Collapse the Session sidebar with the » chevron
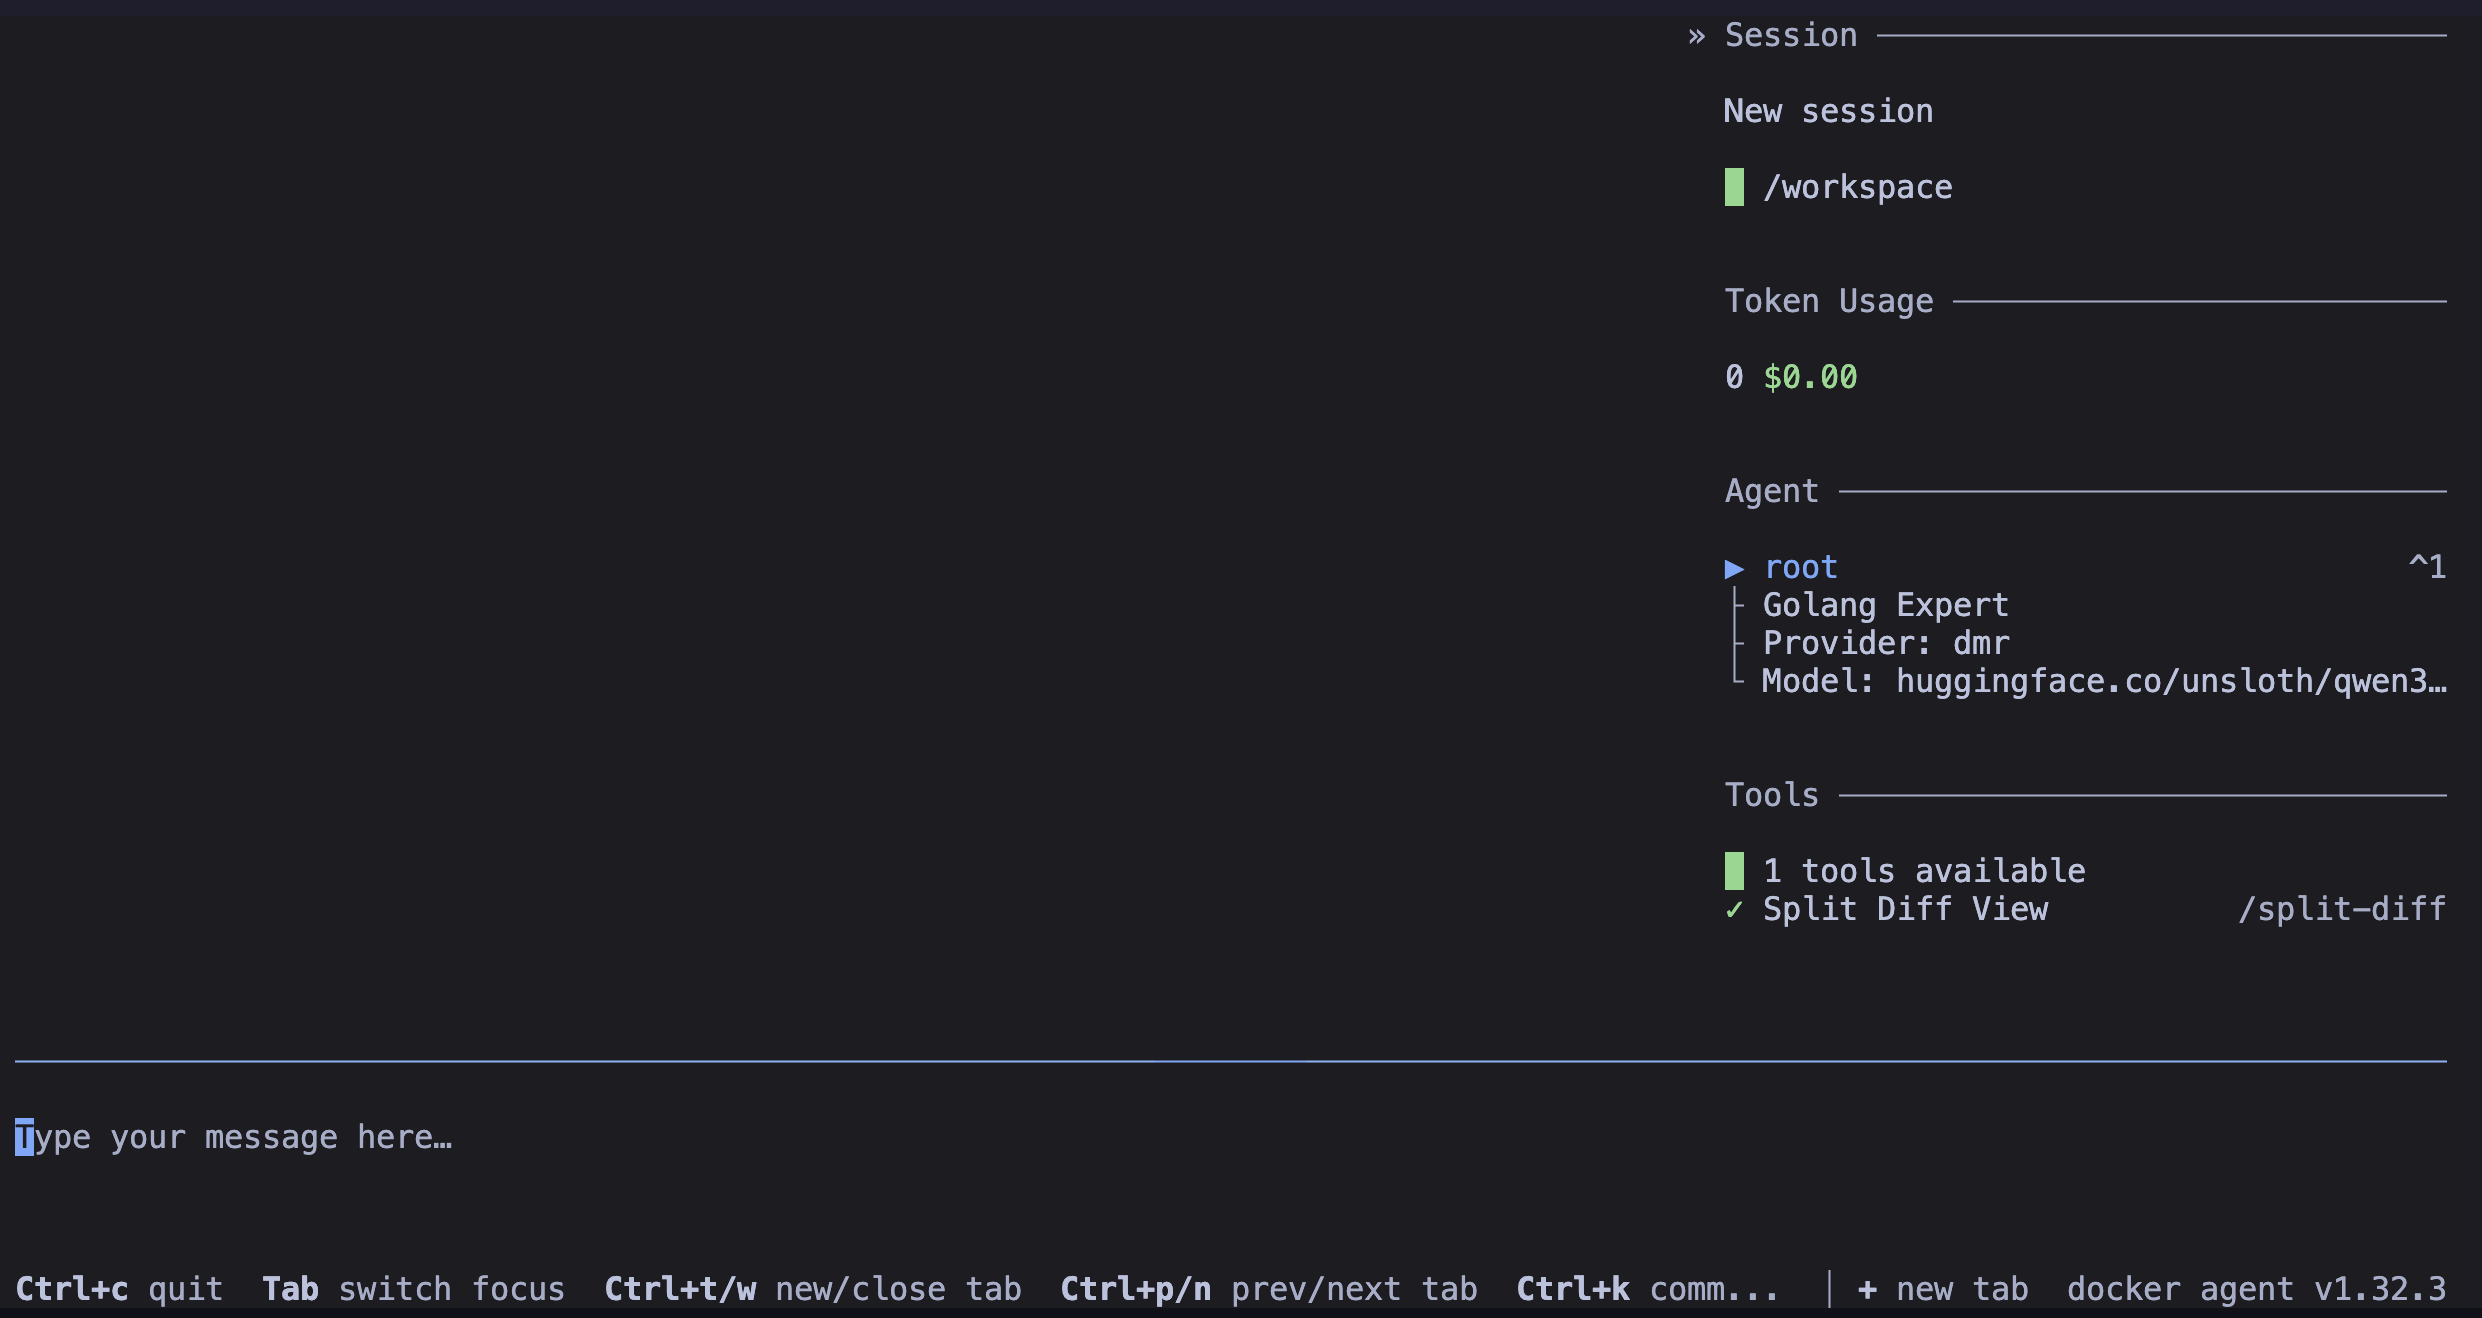 coord(1696,37)
